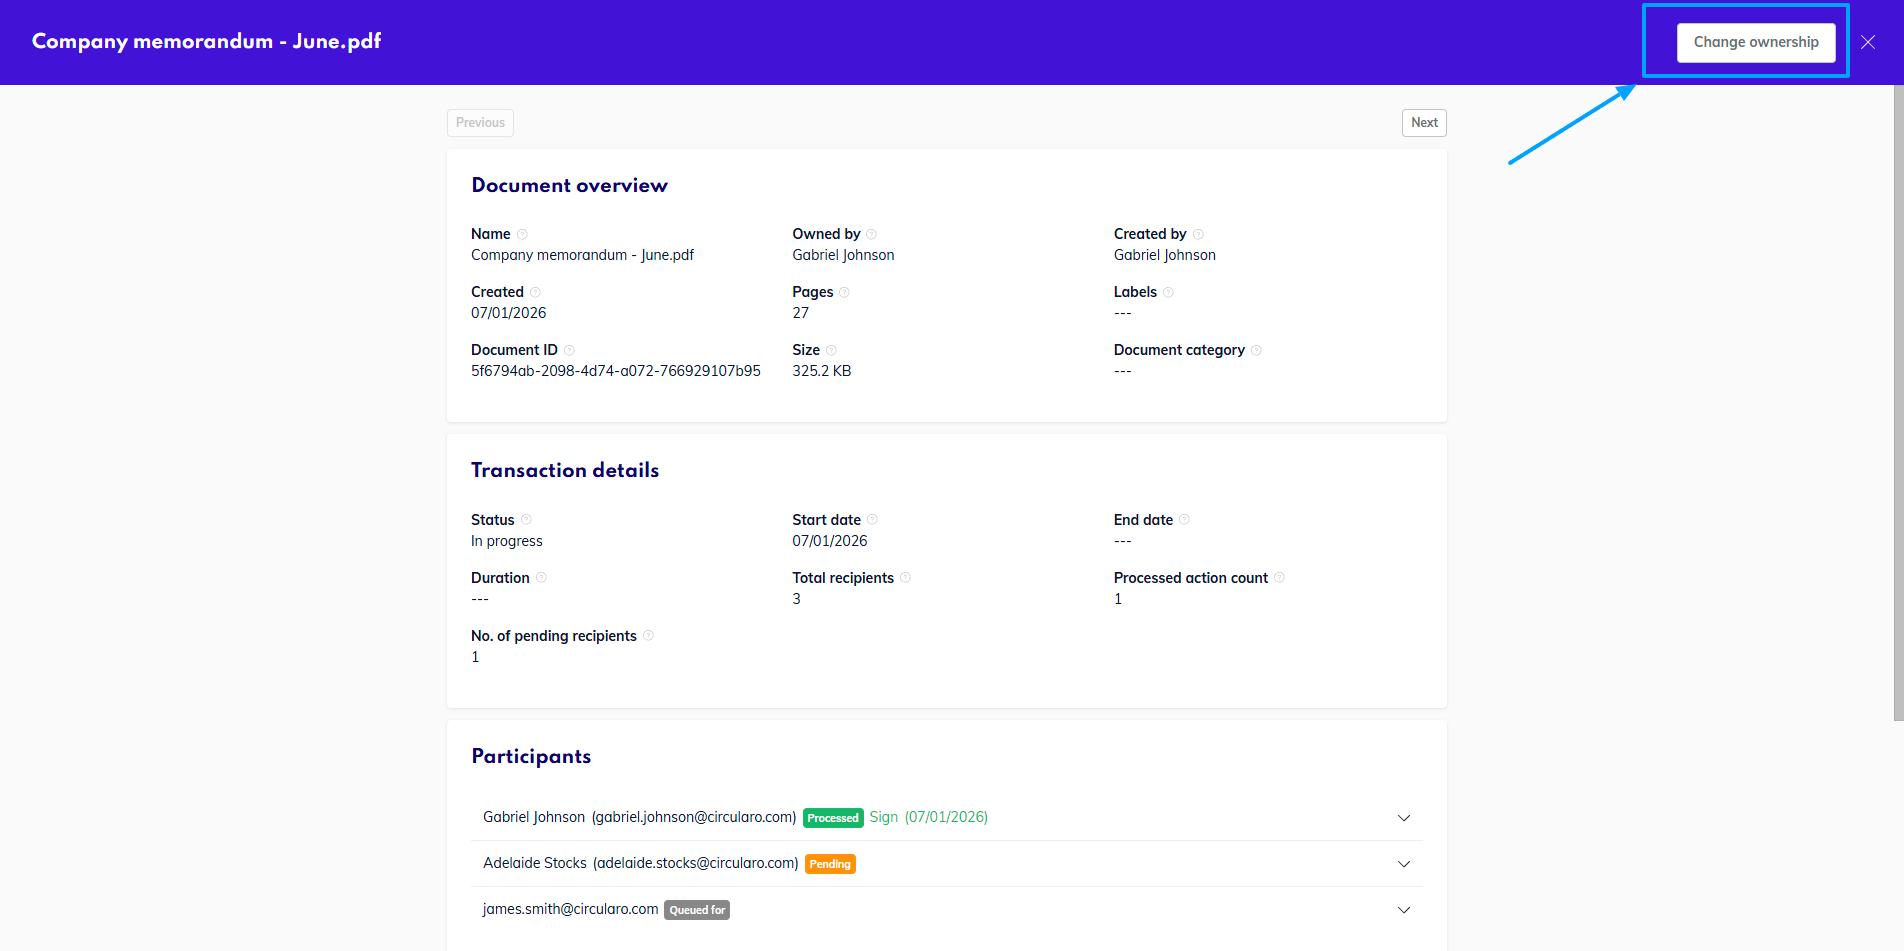Screen dimensions: 1904x951
Task: Click the Document overview heading
Action: pyautogui.click(x=570, y=185)
